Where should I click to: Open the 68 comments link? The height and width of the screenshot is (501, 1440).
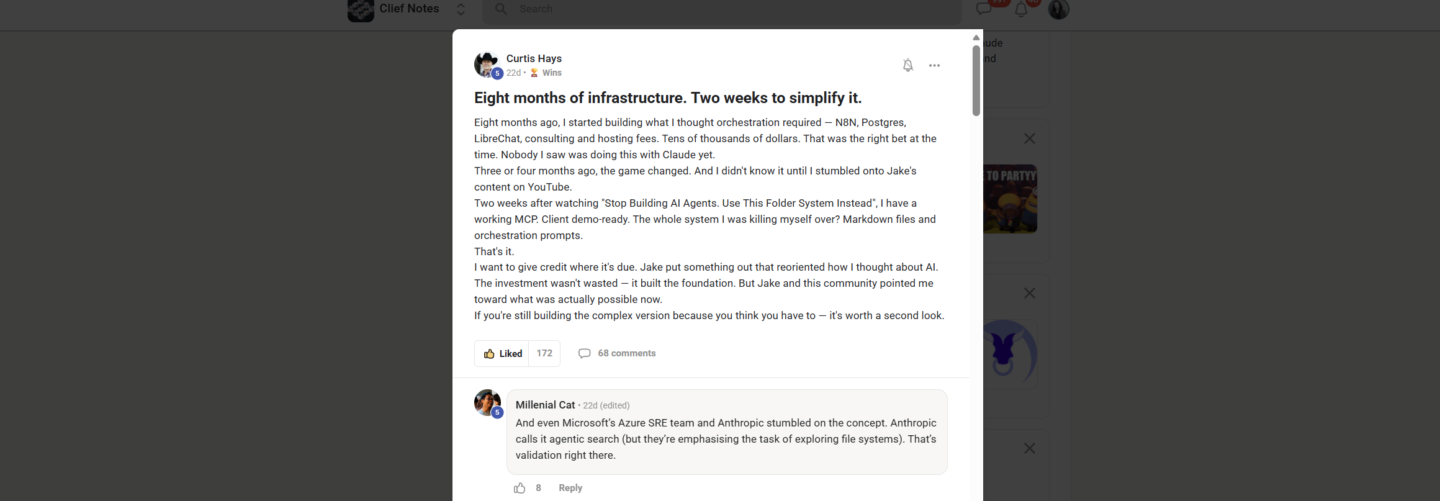point(626,353)
